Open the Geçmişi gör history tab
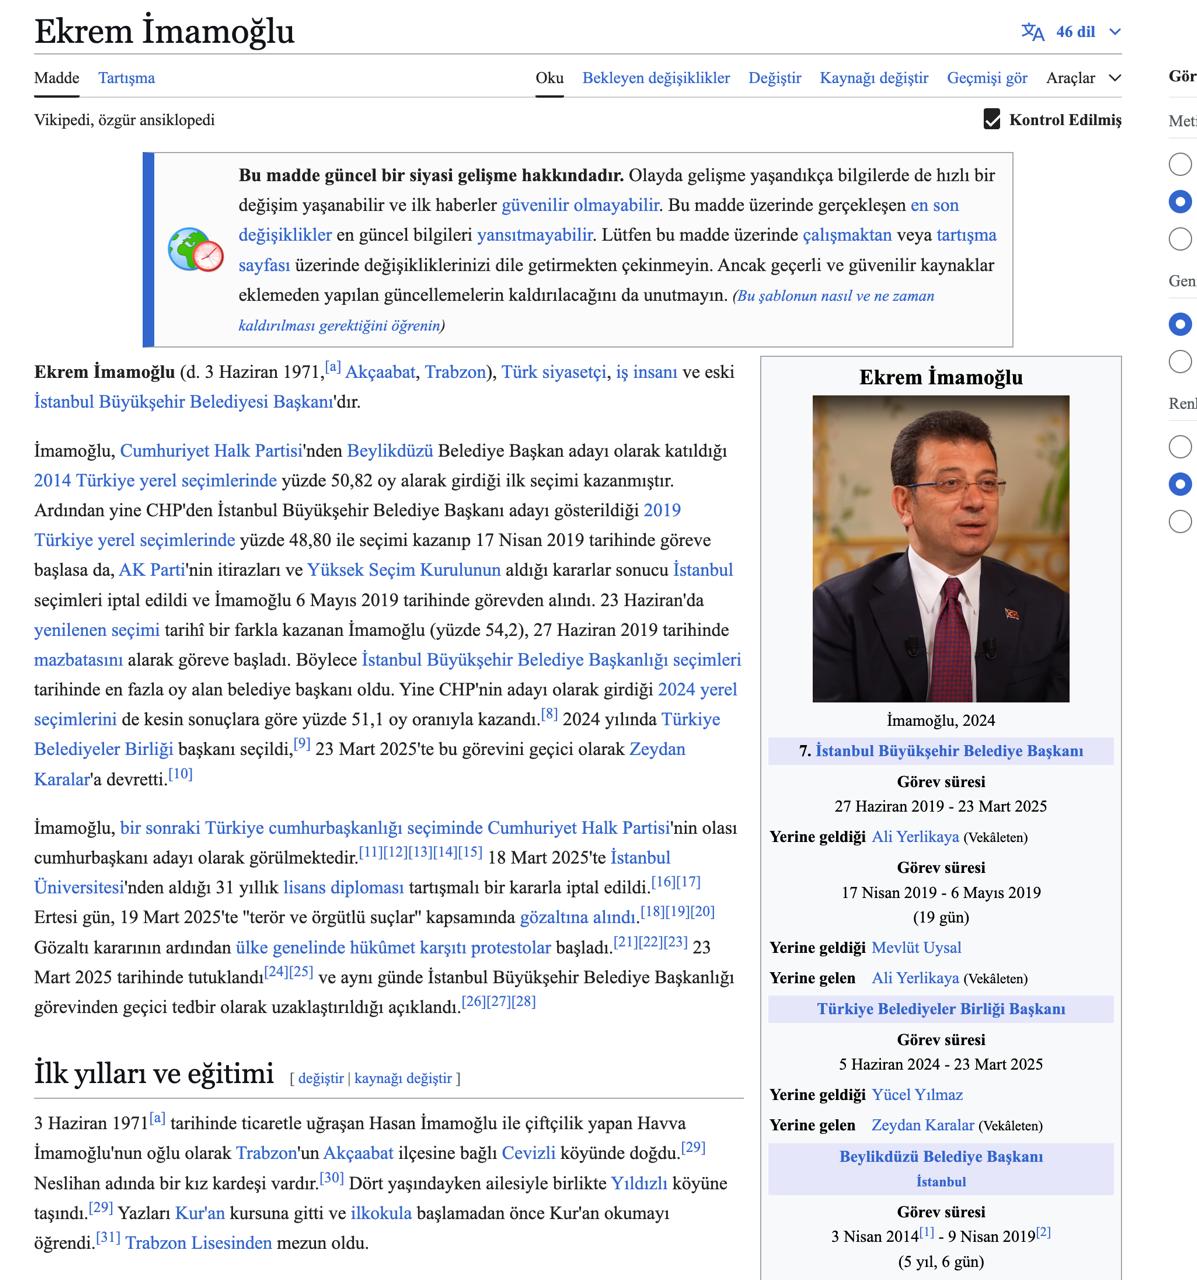 click(x=986, y=78)
